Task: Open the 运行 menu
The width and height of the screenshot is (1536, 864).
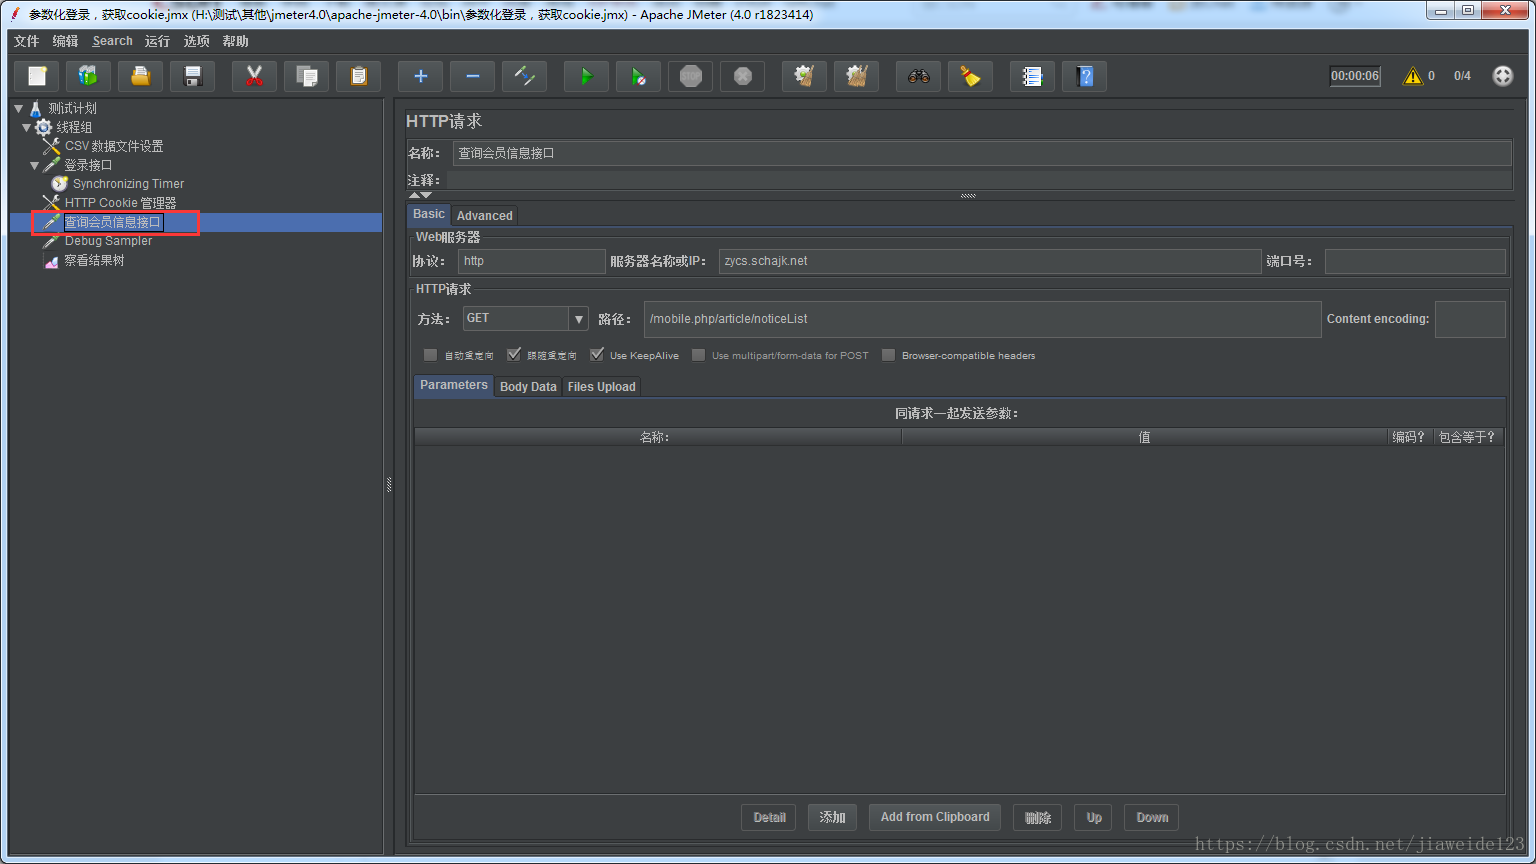Action: (157, 41)
